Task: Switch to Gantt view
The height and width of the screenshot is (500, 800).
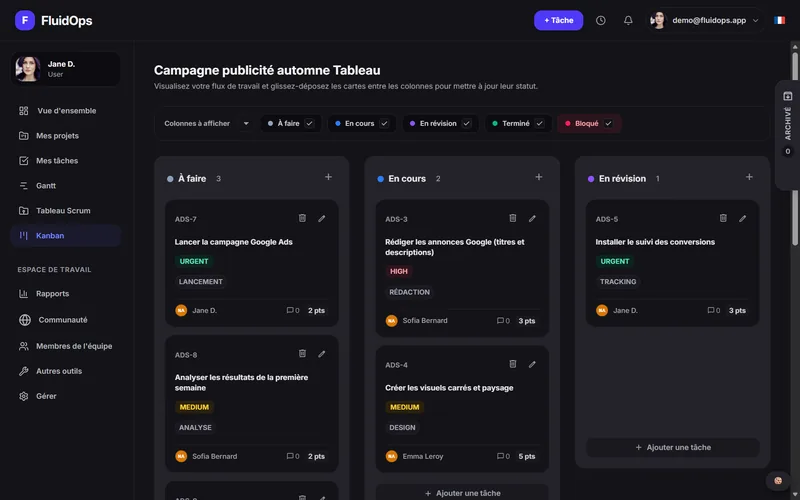Action: [x=65, y=186]
